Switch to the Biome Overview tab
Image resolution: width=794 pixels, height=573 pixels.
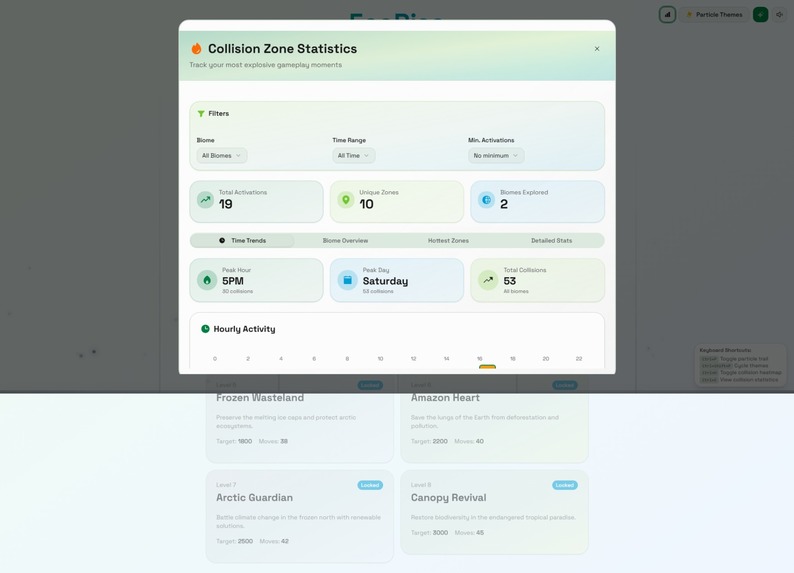click(345, 240)
